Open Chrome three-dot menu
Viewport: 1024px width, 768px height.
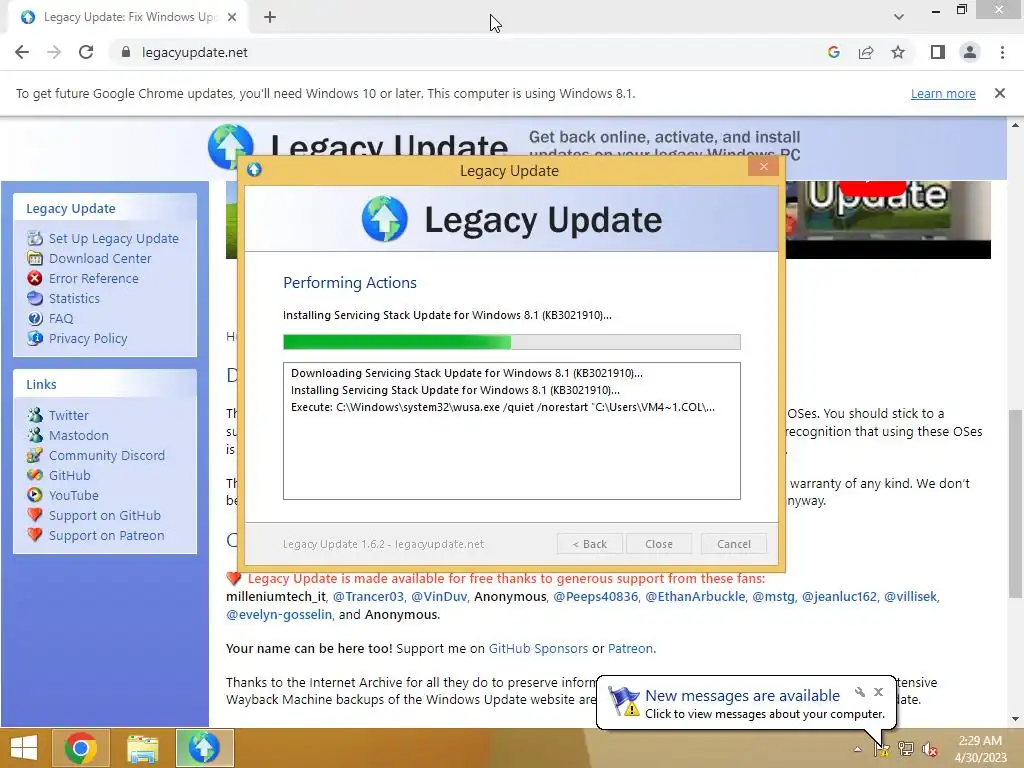click(1002, 52)
